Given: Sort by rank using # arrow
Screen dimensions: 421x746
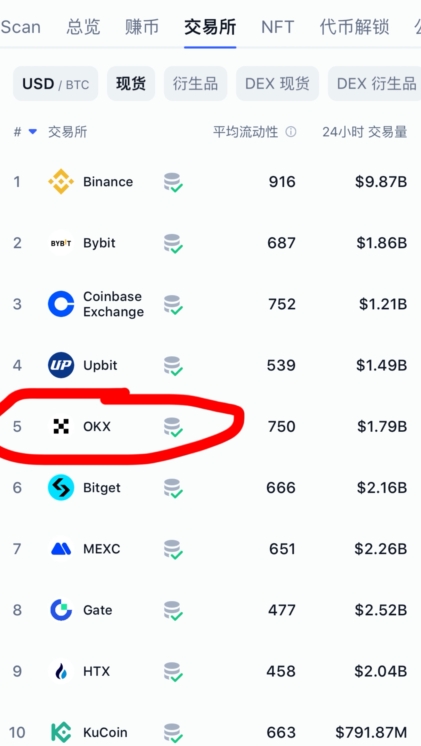Looking at the screenshot, I should click(33, 132).
